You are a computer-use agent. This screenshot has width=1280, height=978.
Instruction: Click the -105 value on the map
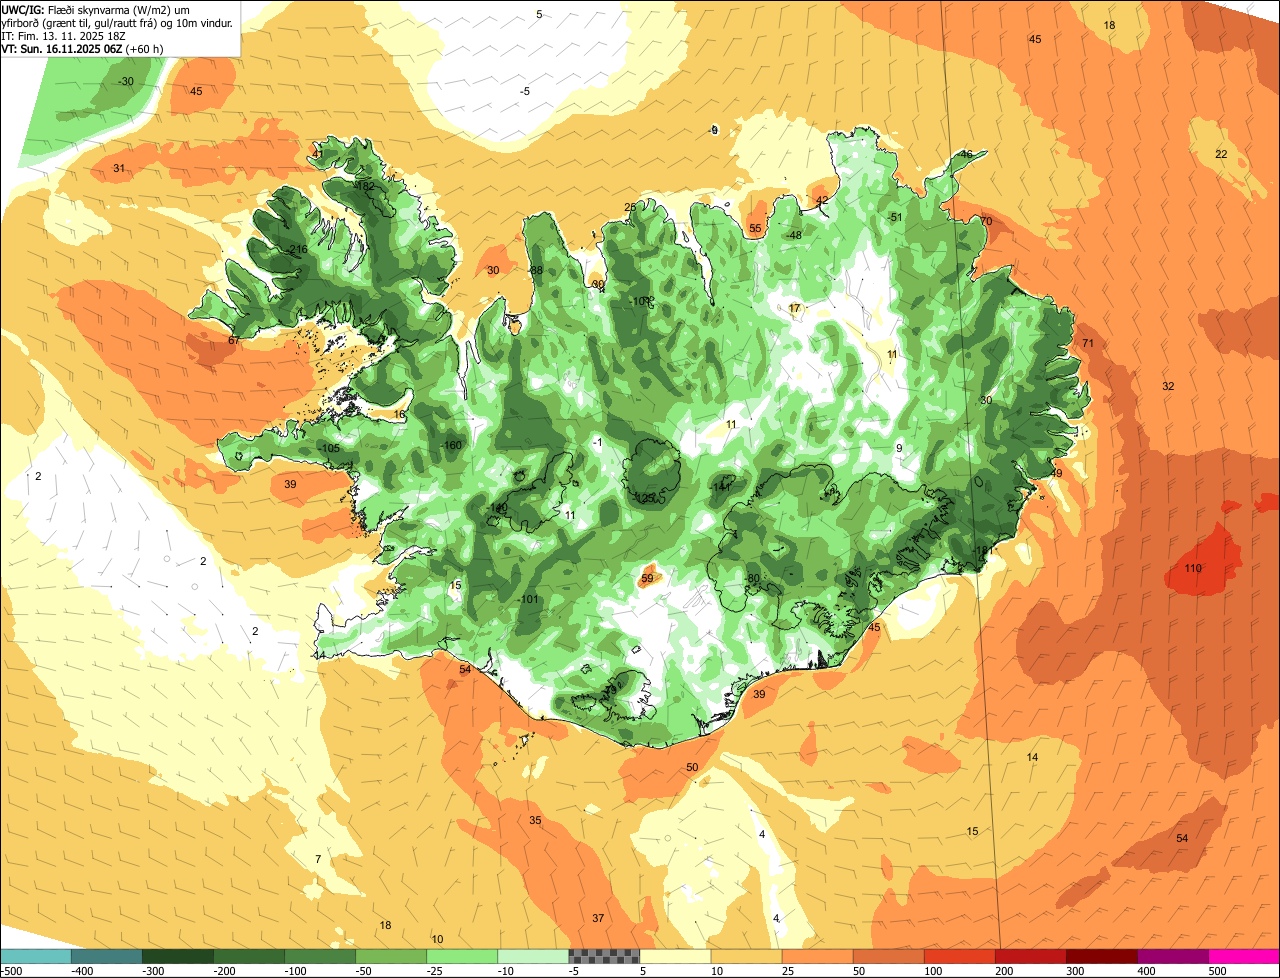[329, 448]
